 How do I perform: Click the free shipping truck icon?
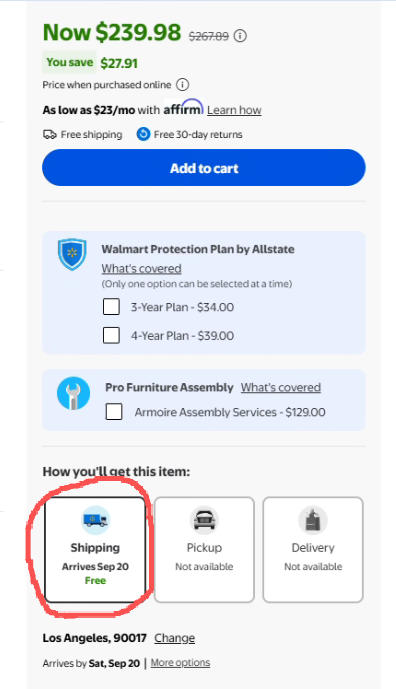(50, 134)
